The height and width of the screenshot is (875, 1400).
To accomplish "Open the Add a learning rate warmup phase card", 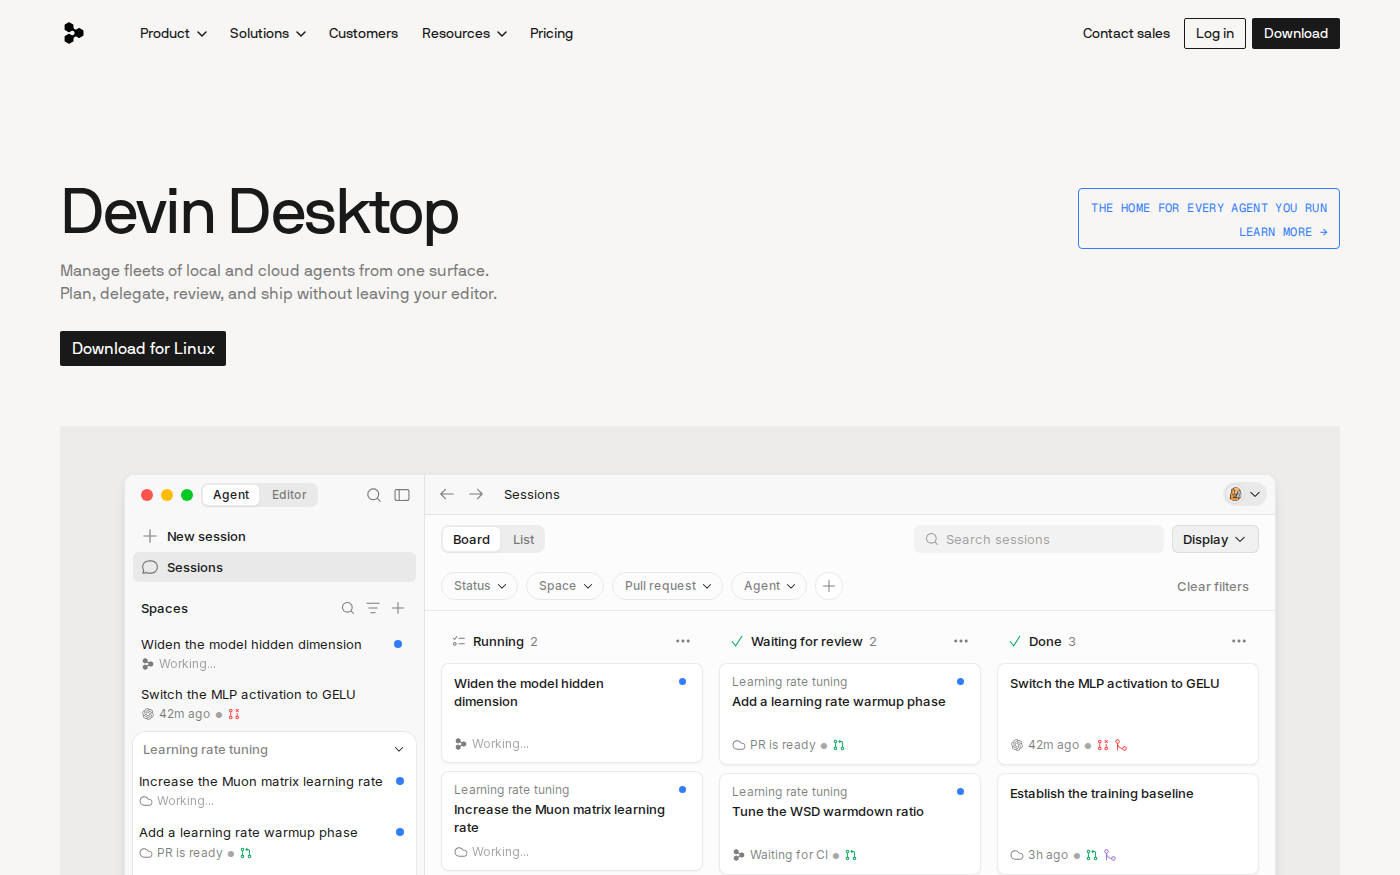I will (x=850, y=713).
